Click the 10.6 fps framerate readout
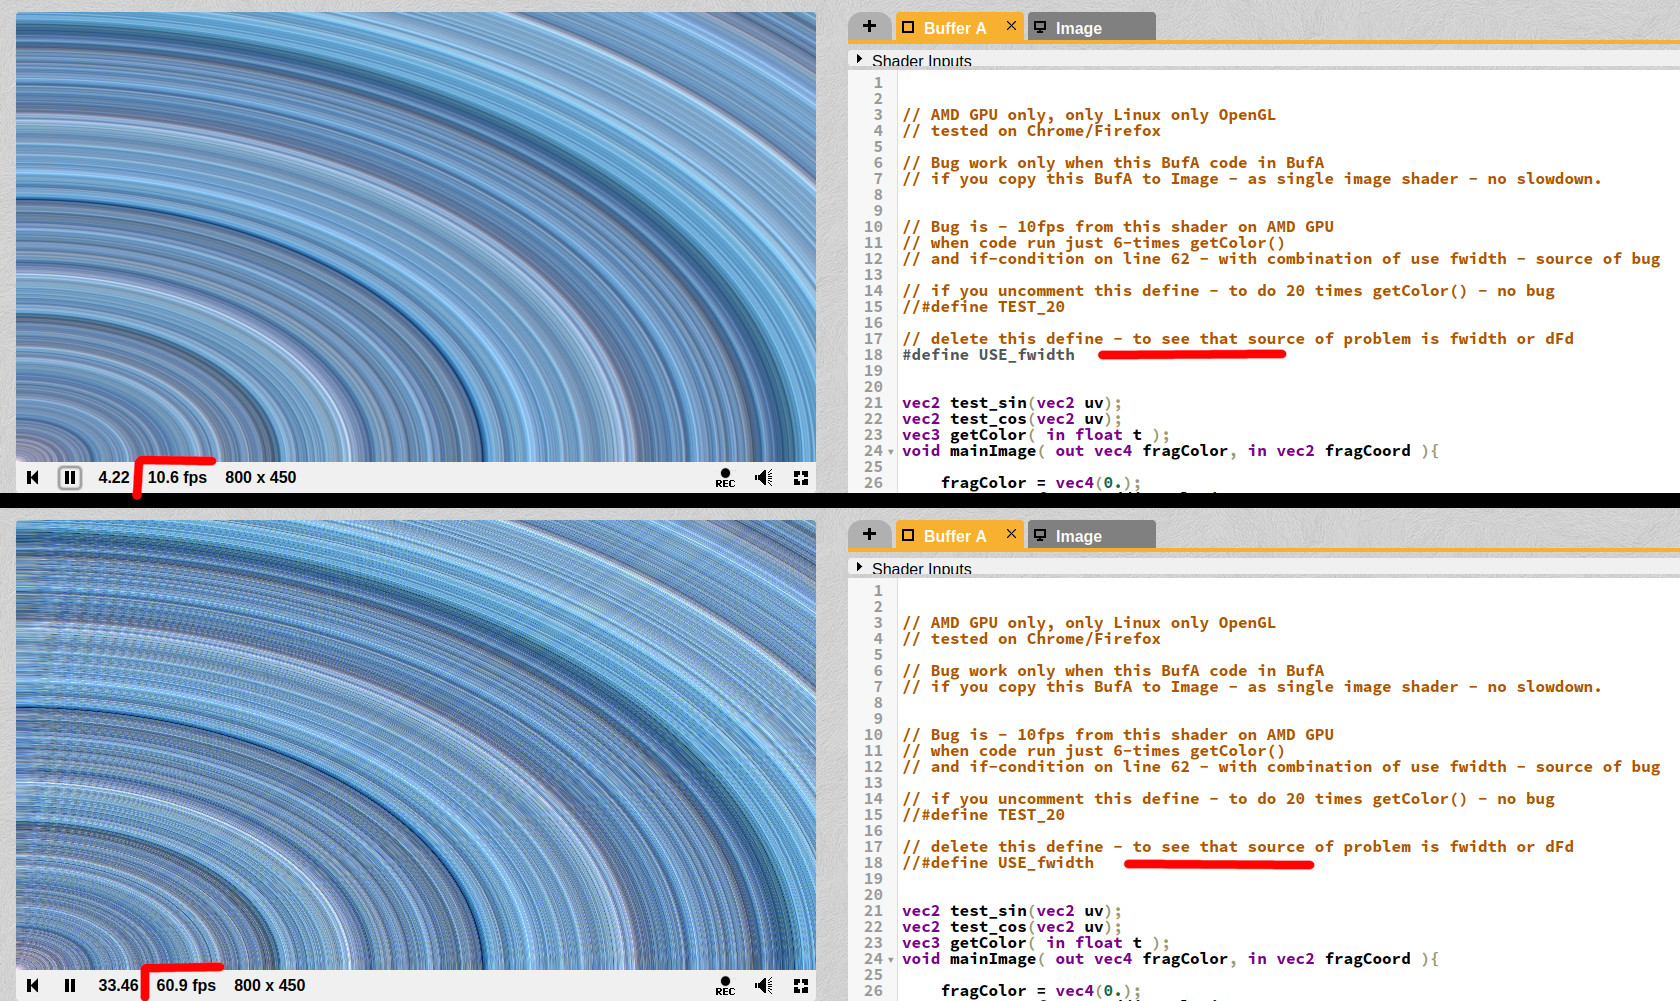 (x=177, y=477)
